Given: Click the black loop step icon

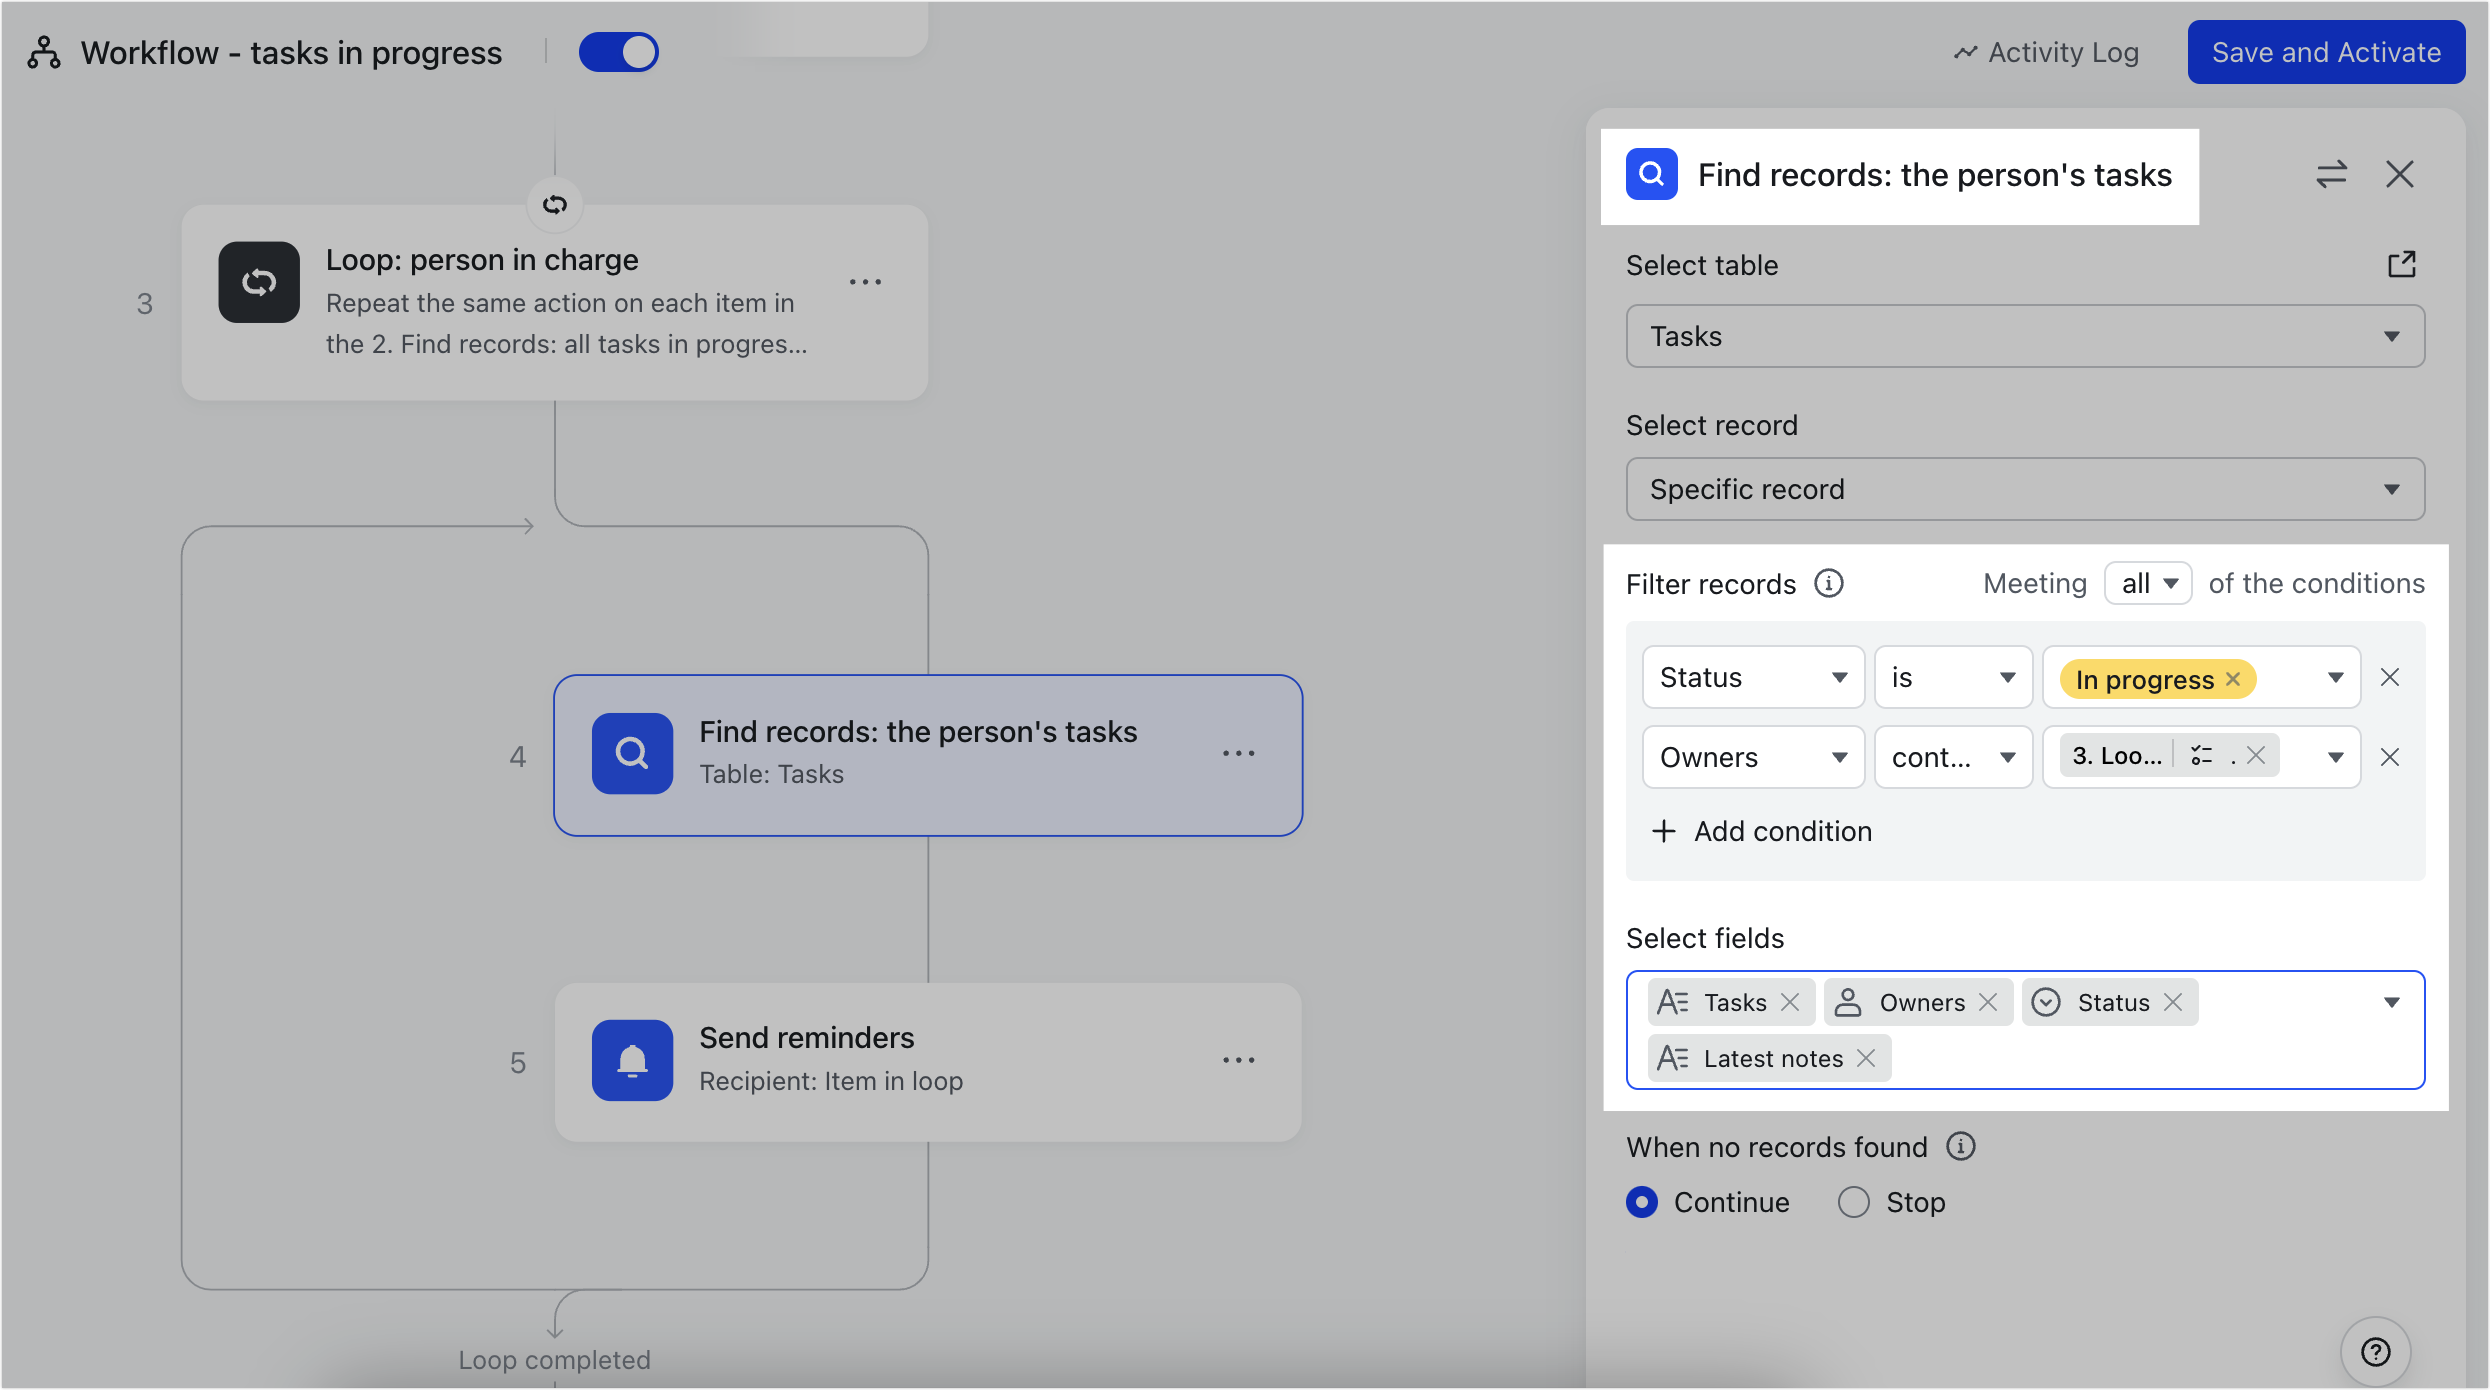Looking at the screenshot, I should 259,282.
